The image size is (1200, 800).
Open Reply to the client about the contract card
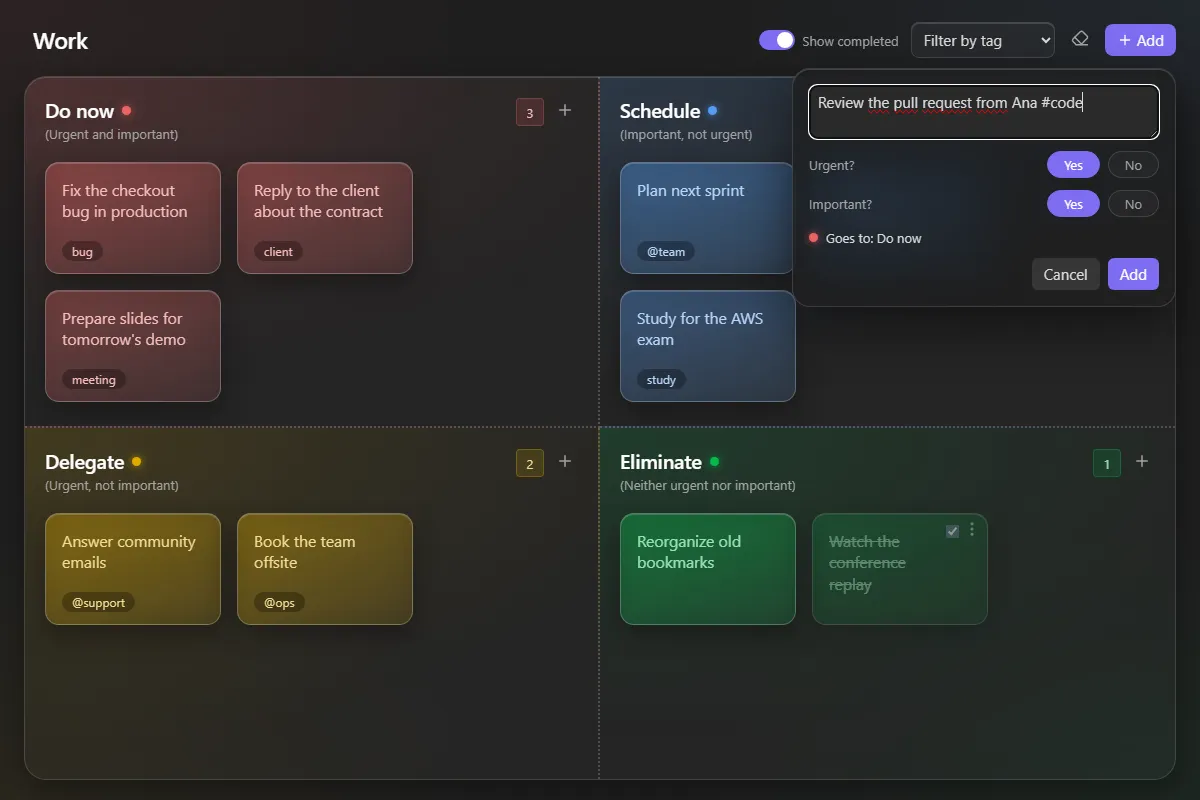pos(325,218)
